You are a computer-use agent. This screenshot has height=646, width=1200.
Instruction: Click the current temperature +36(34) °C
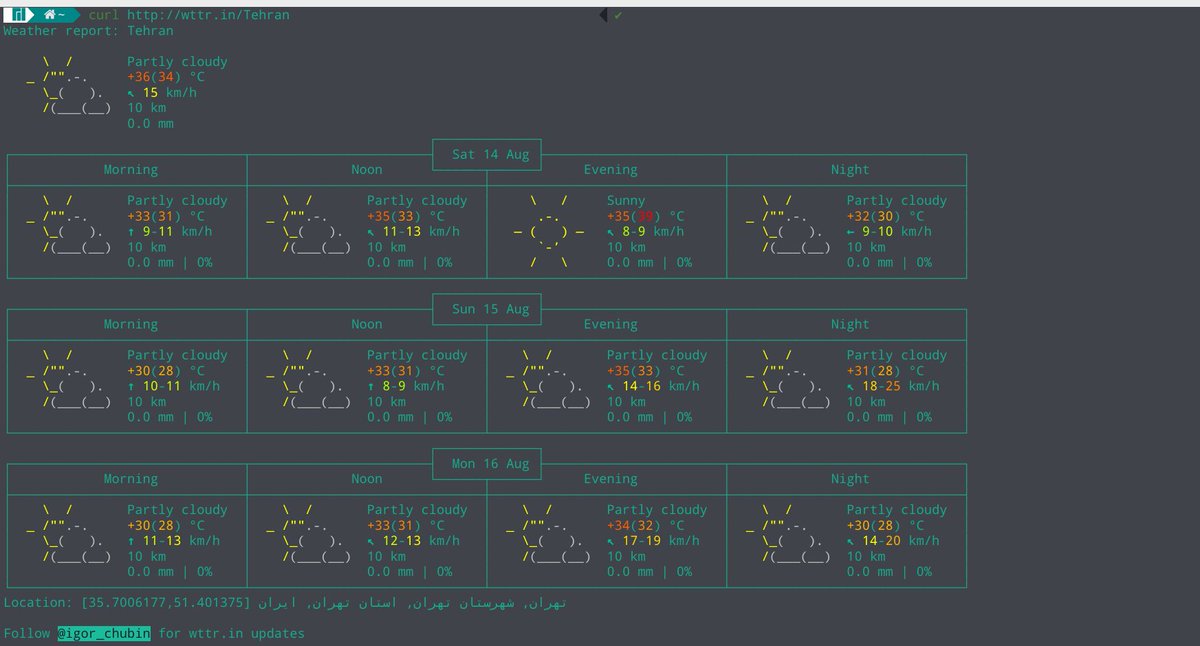(166, 77)
